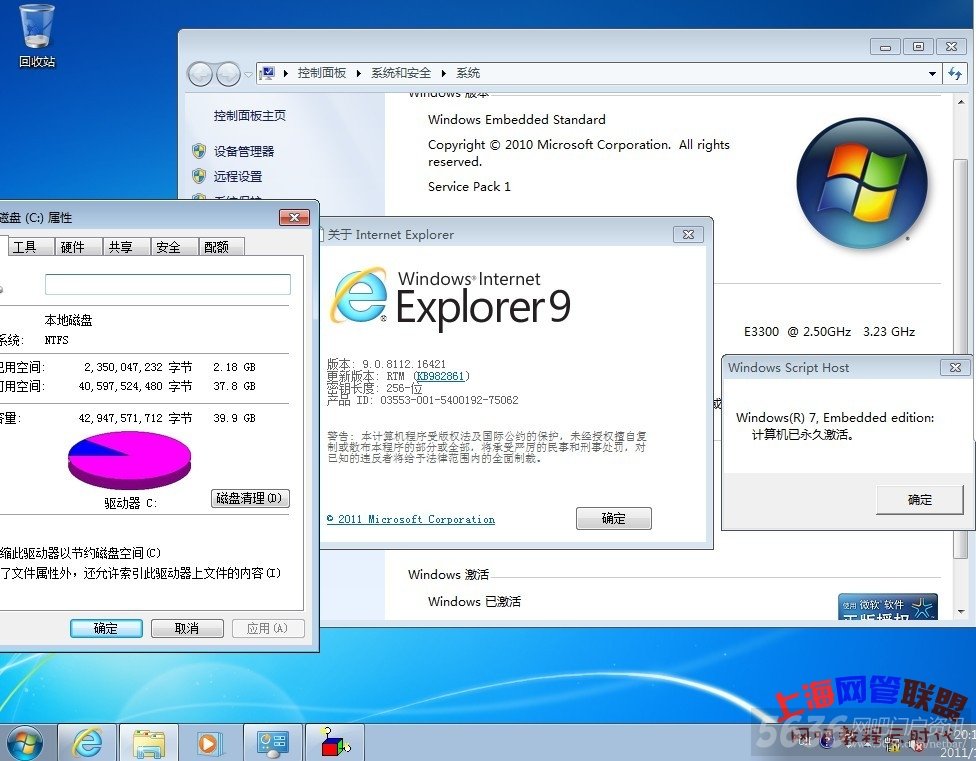
Task: Click the Windows logo in the System window
Action: [x=862, y=183]
